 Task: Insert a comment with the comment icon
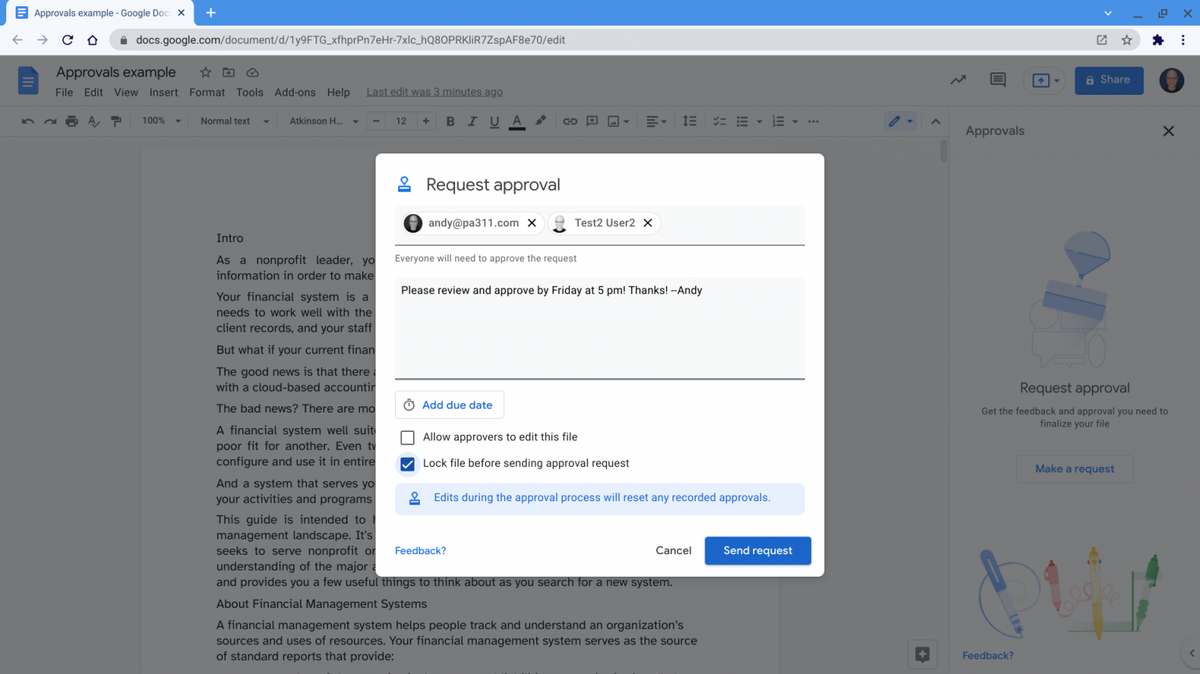pyautogui.click(x=593, y=121)
